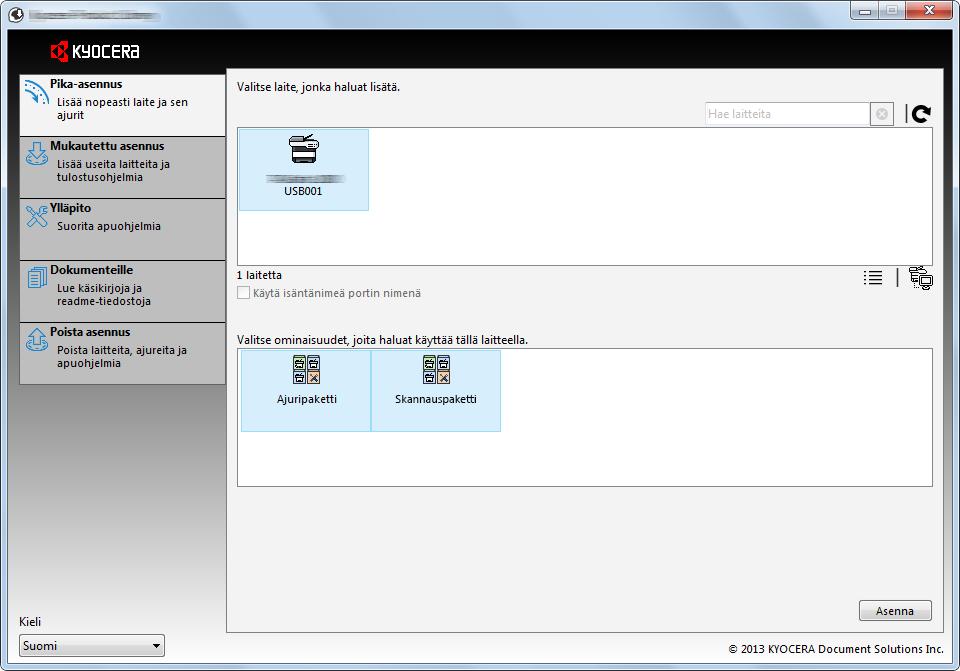This screenshot has height=671, width=960.
Task: Click the Kyocera logo
Action: coord(95,51)
